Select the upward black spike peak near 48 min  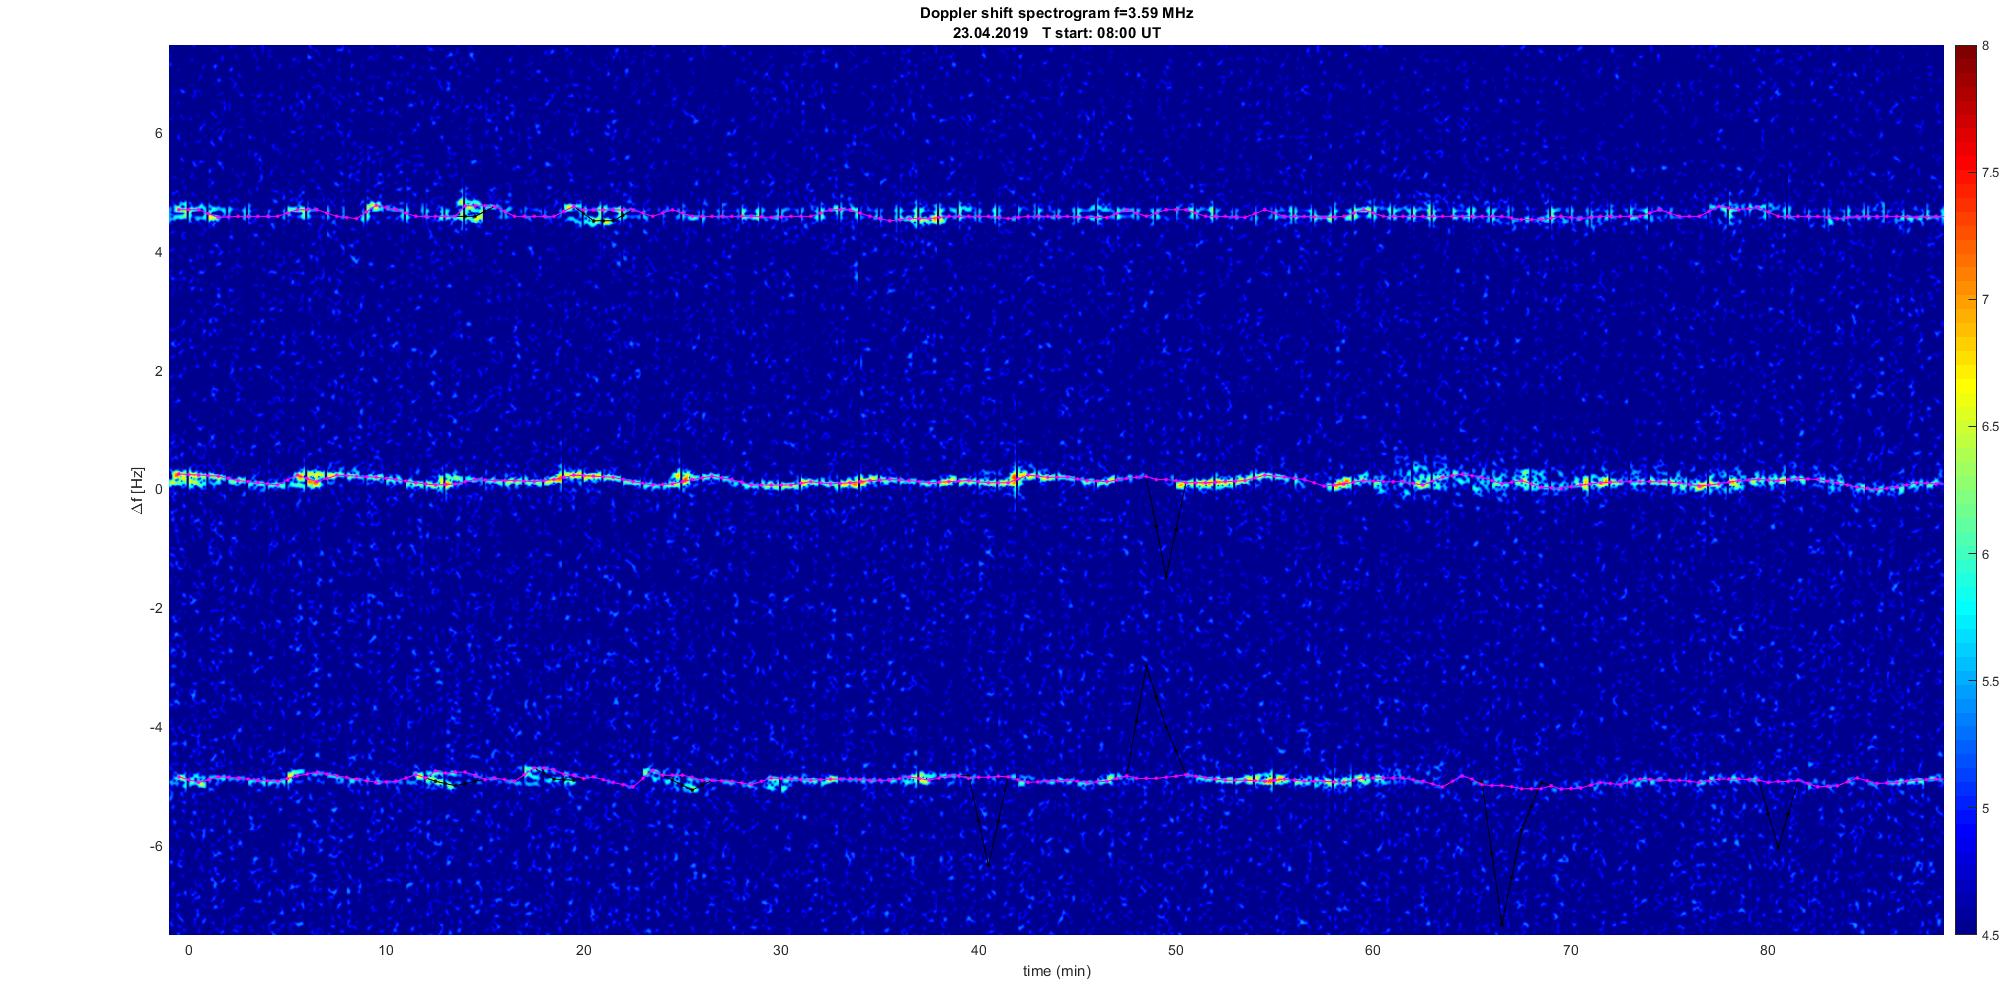[x=1145, y=664]
